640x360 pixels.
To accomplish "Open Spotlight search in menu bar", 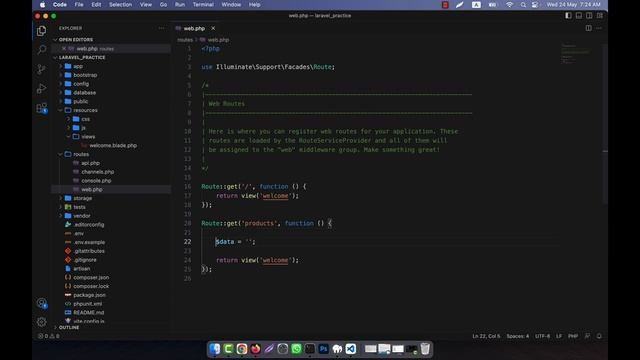I will [523, 5].
